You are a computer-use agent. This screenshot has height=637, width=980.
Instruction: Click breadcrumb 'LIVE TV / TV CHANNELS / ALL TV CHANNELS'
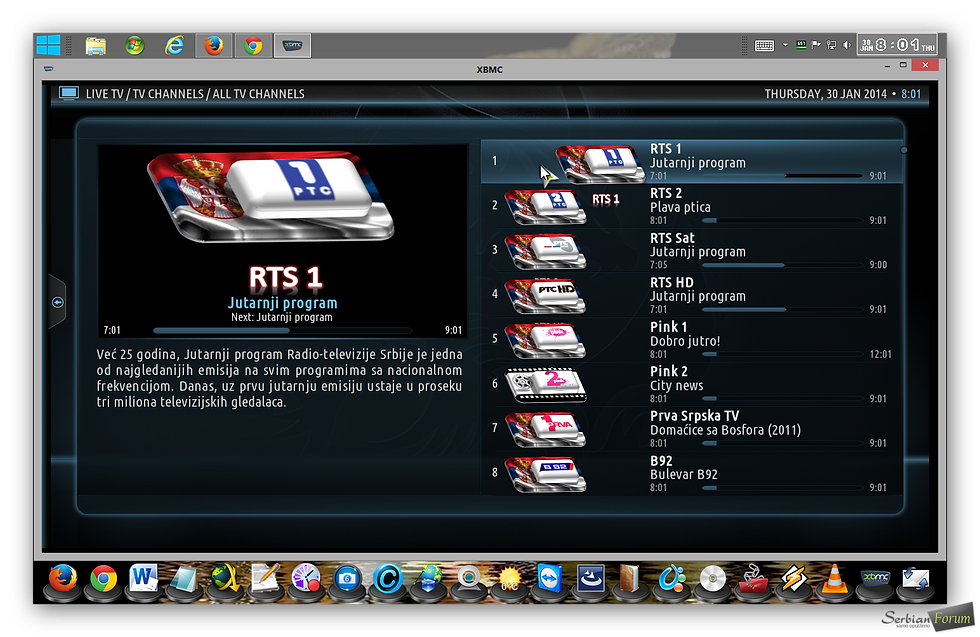[195, 94]
